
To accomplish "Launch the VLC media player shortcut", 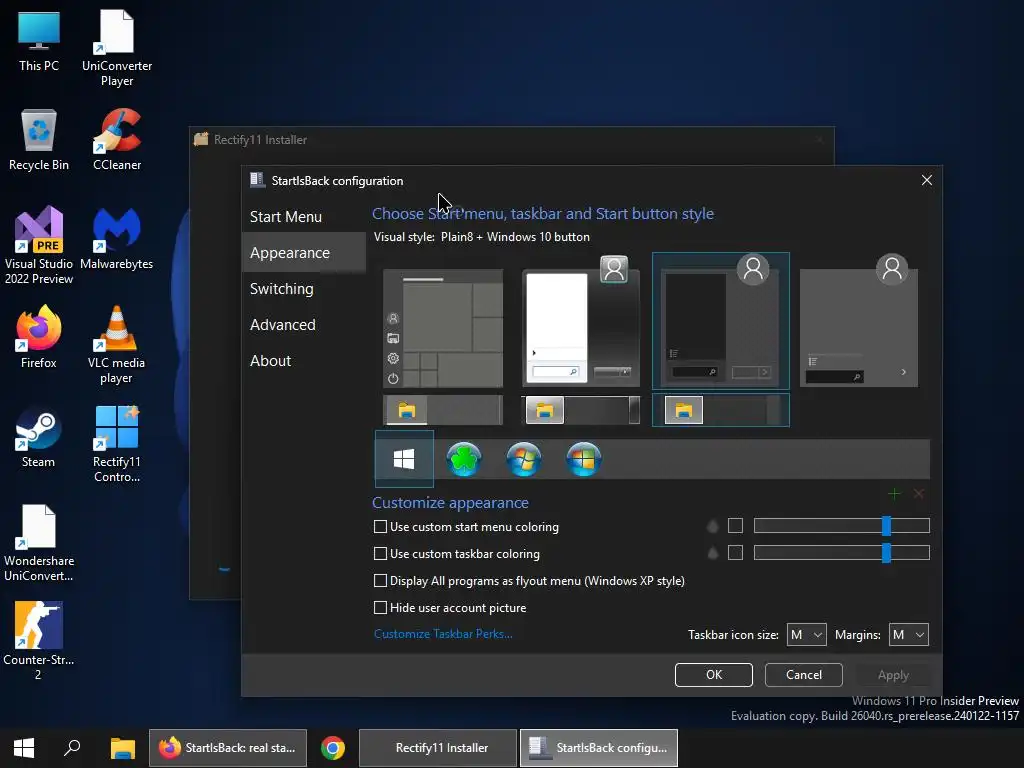I will coord(117,345).
